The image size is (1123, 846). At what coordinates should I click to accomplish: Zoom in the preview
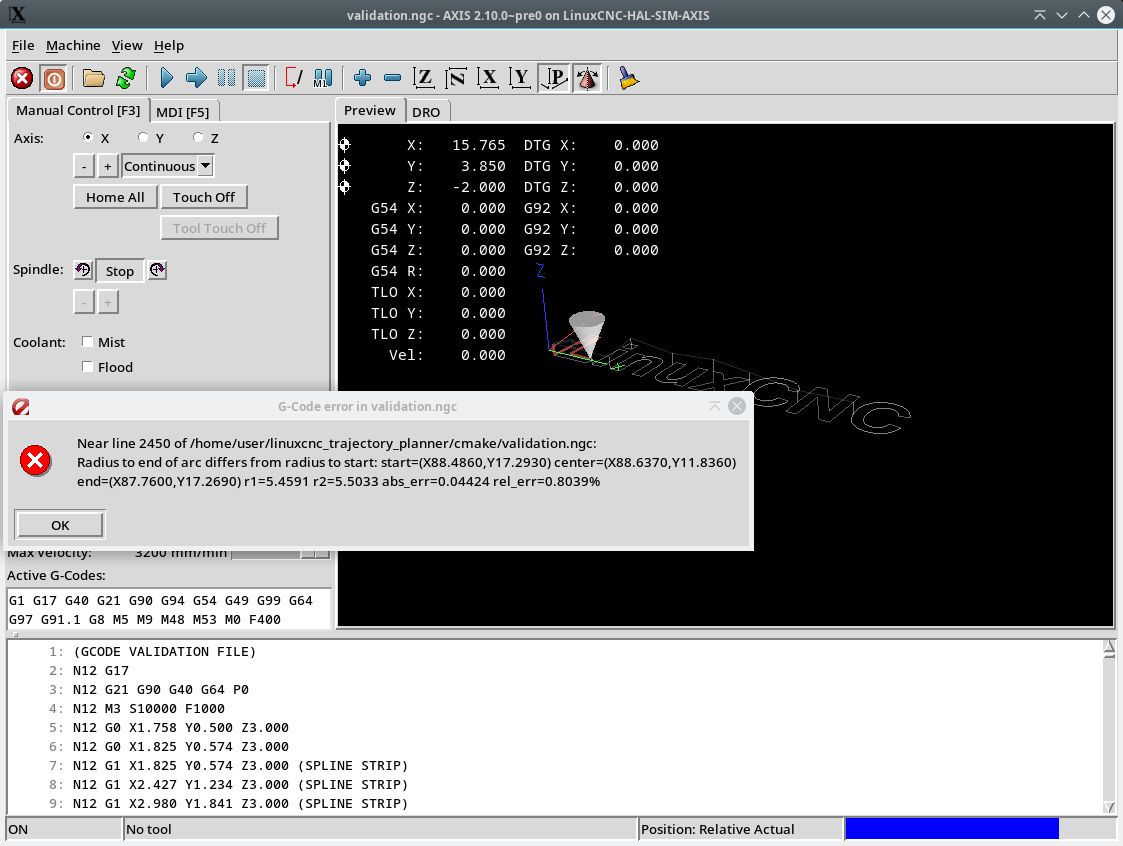[362, 78]
